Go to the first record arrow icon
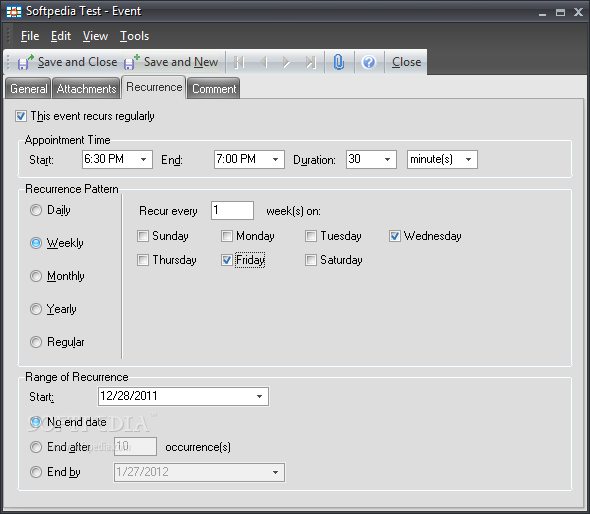 coord(239,62)
